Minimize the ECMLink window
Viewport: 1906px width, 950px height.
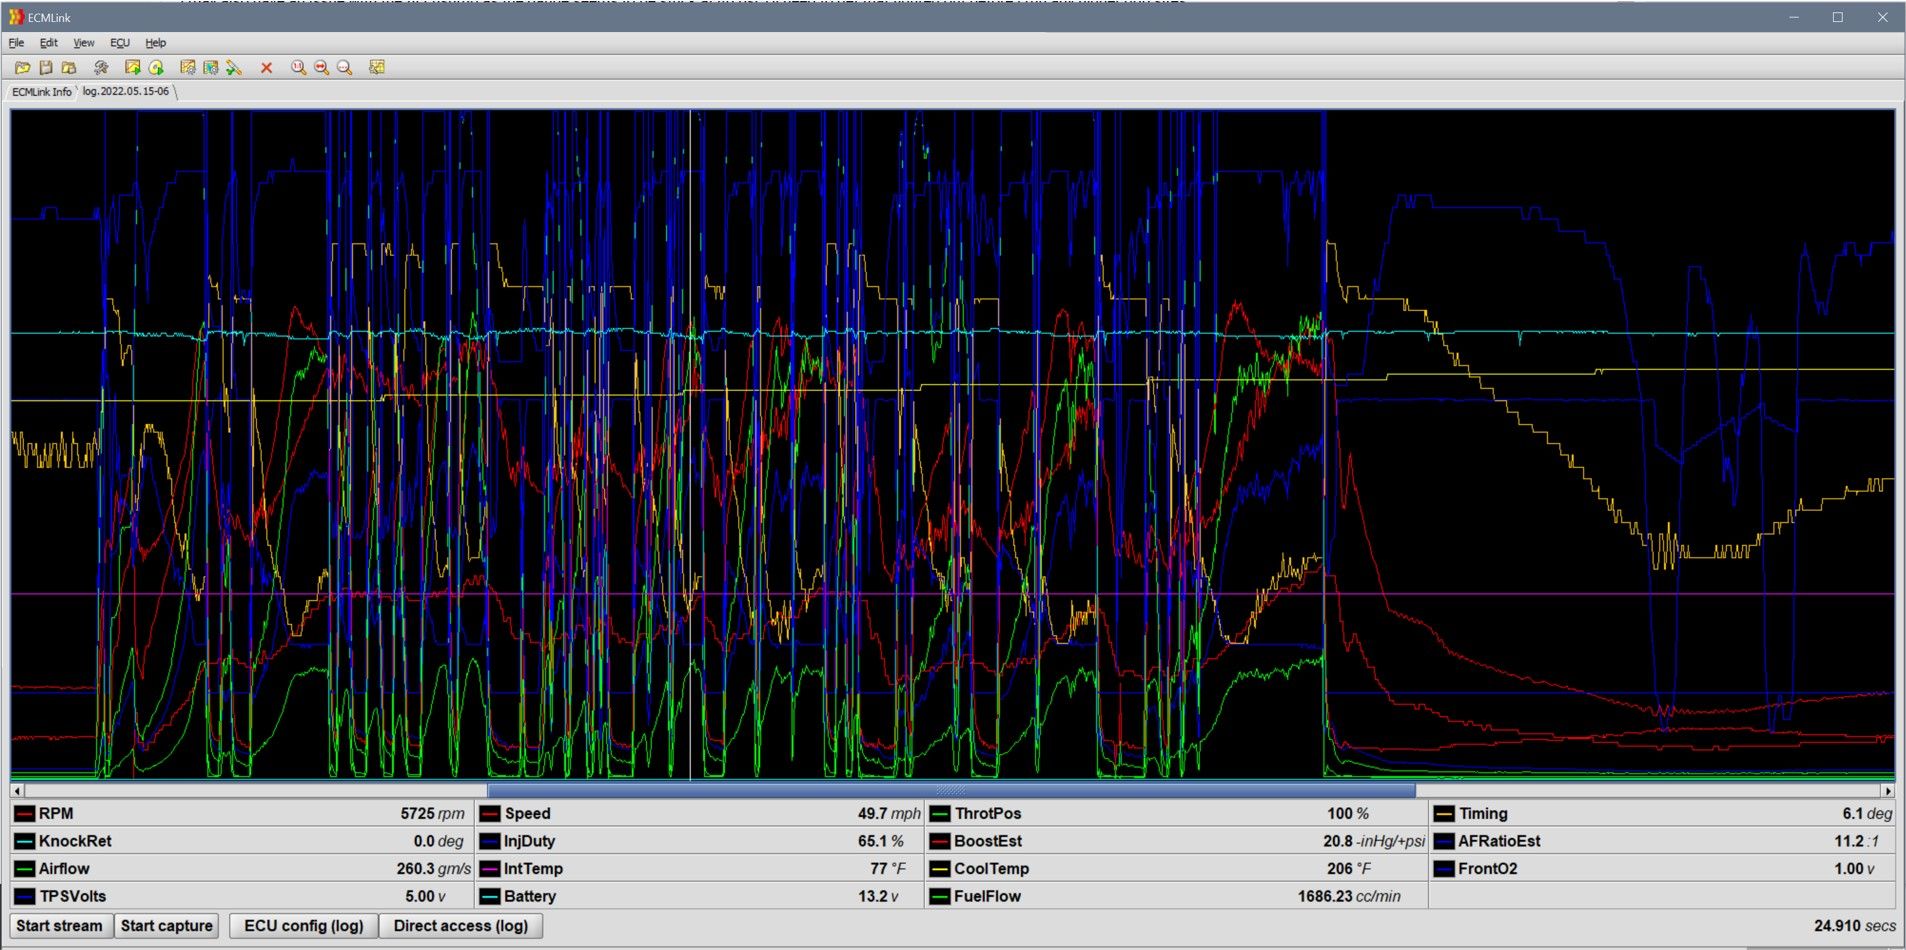[1794, 17]
